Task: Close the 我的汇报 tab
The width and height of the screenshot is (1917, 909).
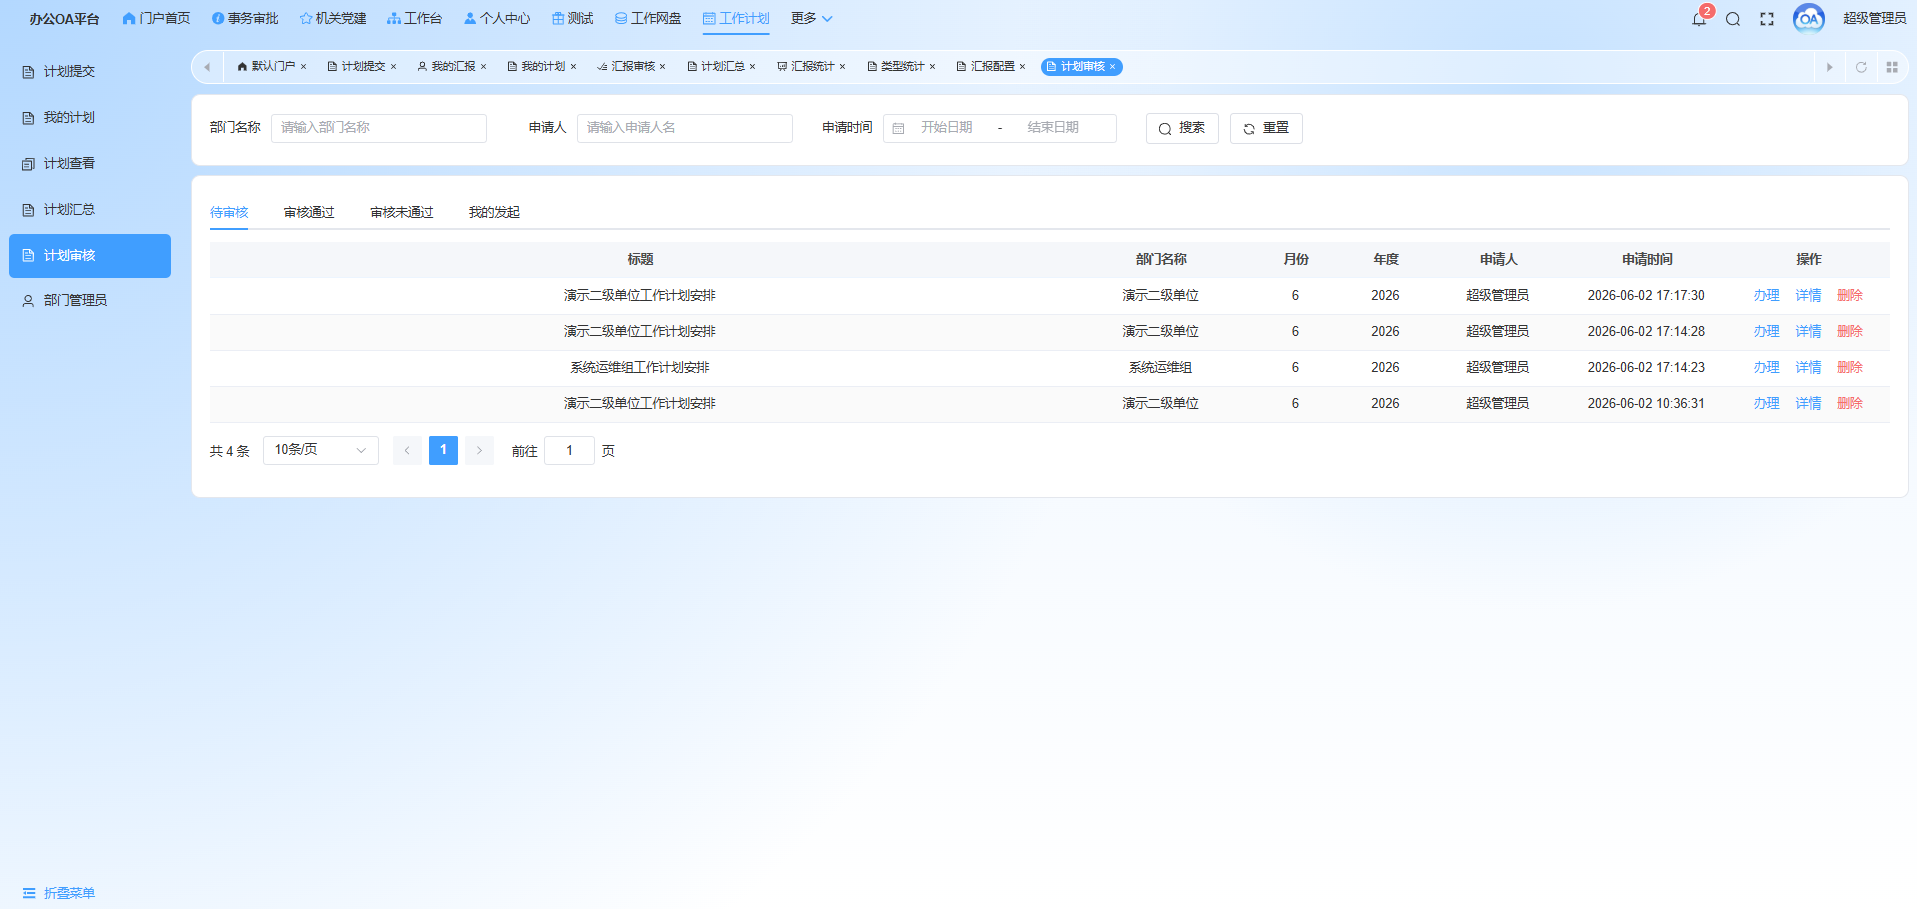Action: 483,67
